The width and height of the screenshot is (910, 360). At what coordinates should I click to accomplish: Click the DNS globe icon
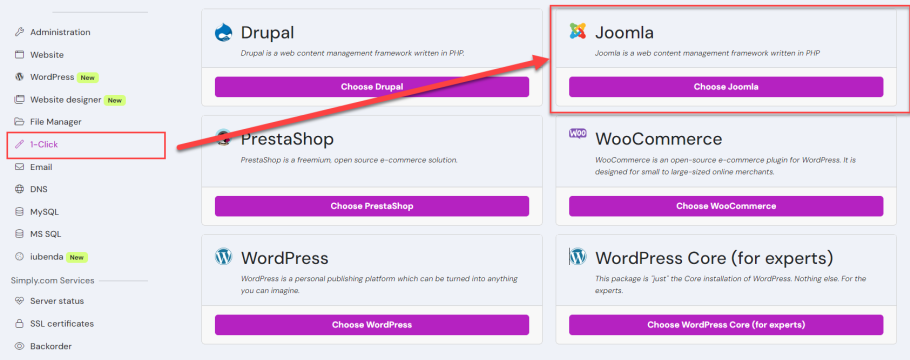(x=19, y=189)
